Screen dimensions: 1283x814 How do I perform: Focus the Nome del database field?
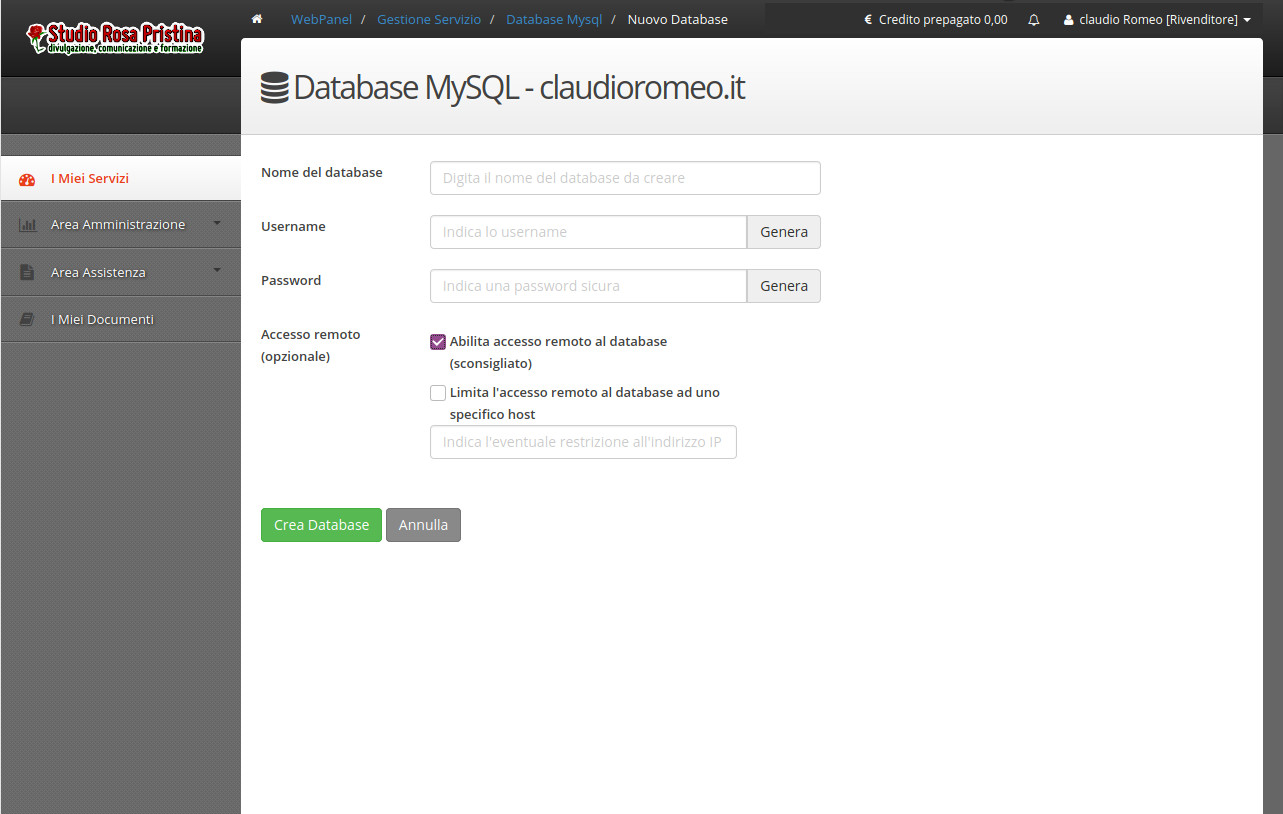click(625, 178)
